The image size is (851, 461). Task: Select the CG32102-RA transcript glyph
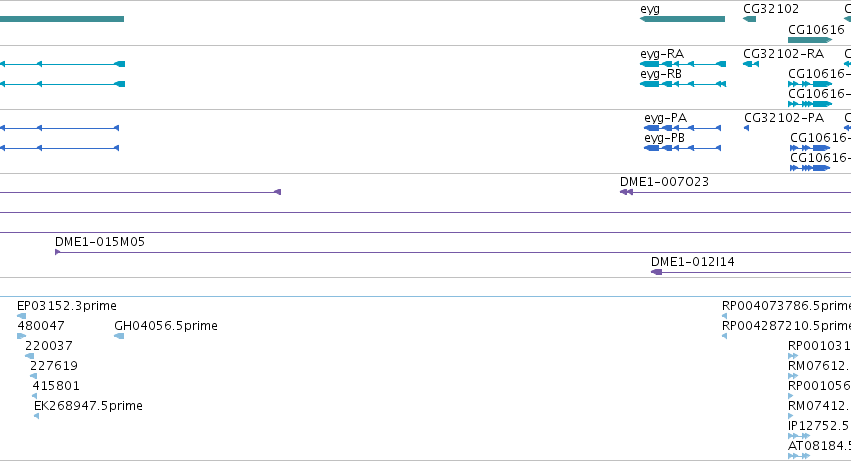click(x=751, y=64)
